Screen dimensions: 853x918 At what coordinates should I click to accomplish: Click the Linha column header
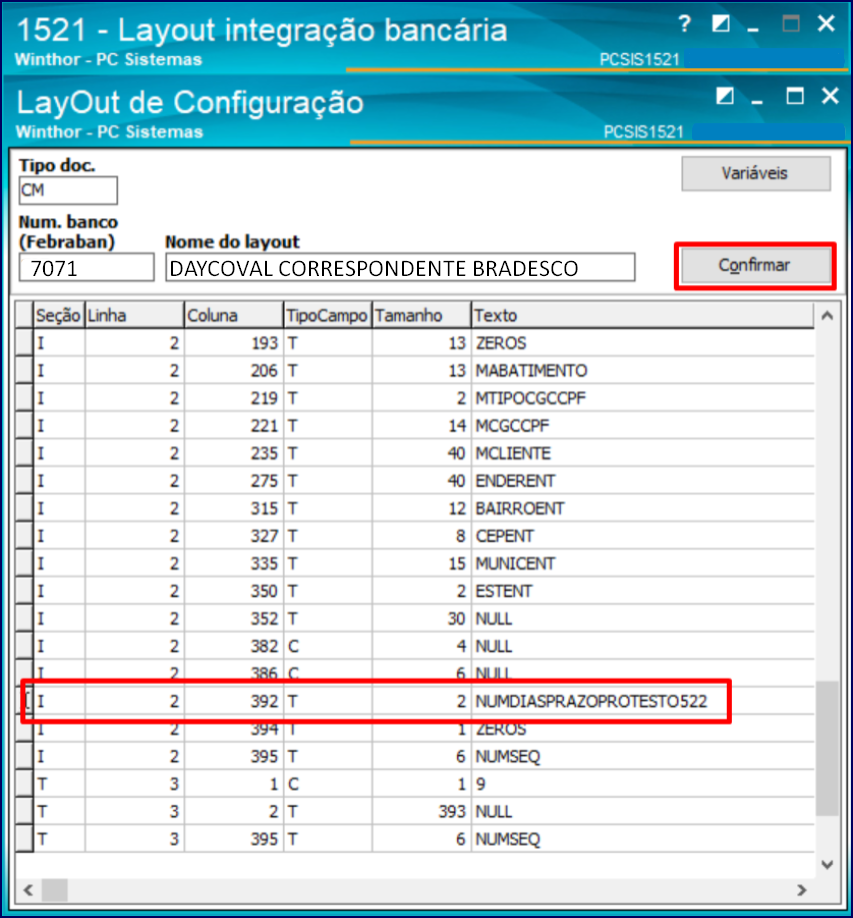coord(135,316)
